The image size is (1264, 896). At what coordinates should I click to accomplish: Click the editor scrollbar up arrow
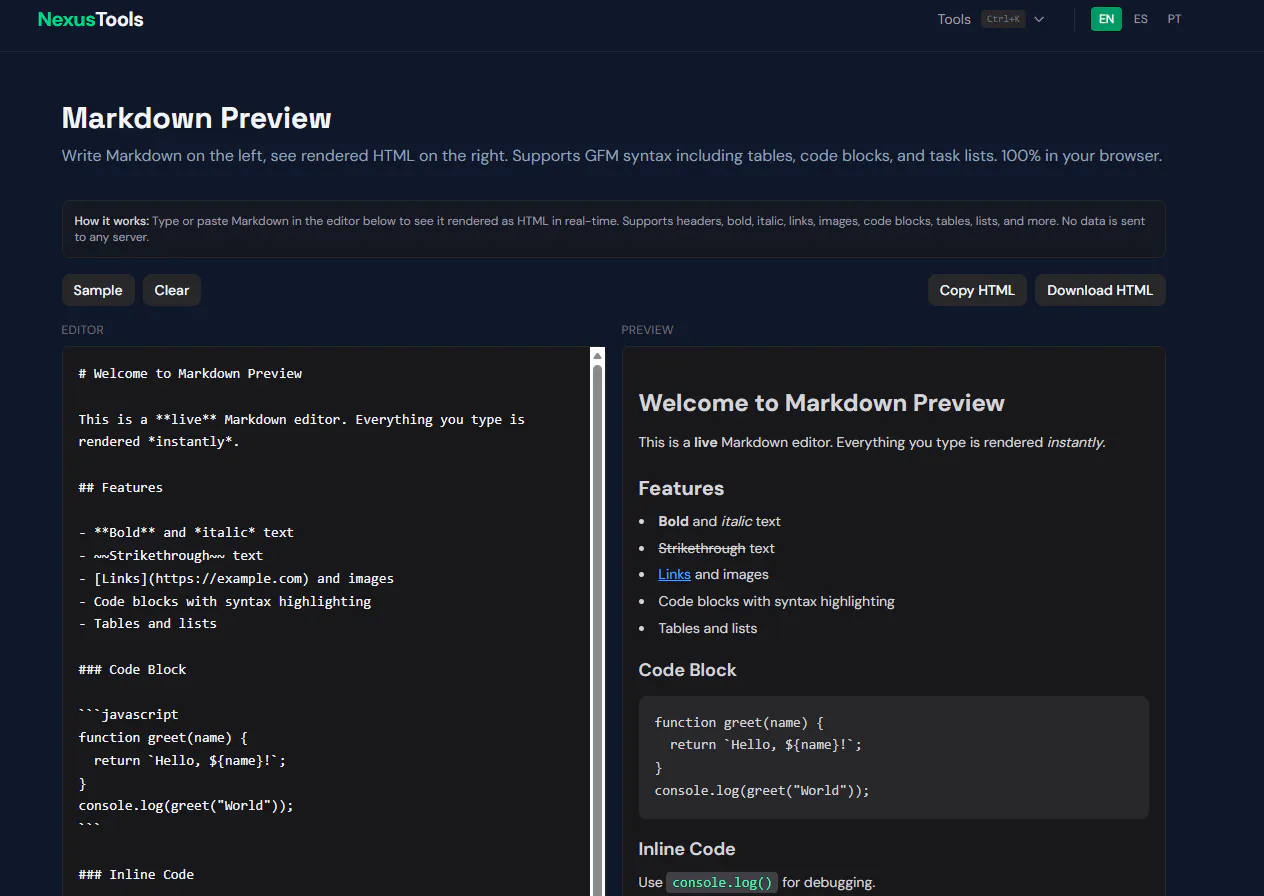(598, 355)
